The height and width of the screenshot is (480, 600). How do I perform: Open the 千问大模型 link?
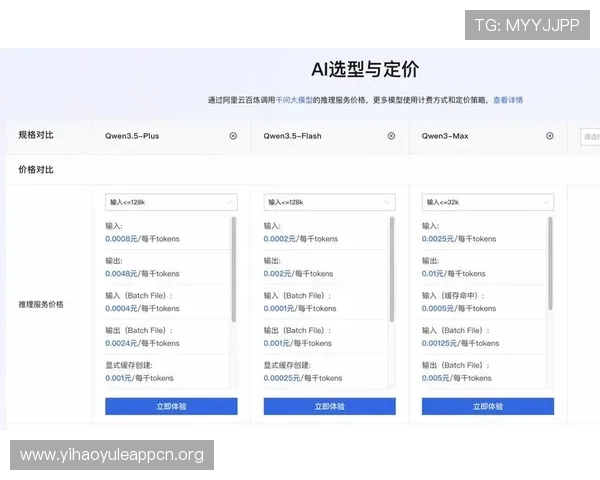pyautogui.click(x=294, y=100)
